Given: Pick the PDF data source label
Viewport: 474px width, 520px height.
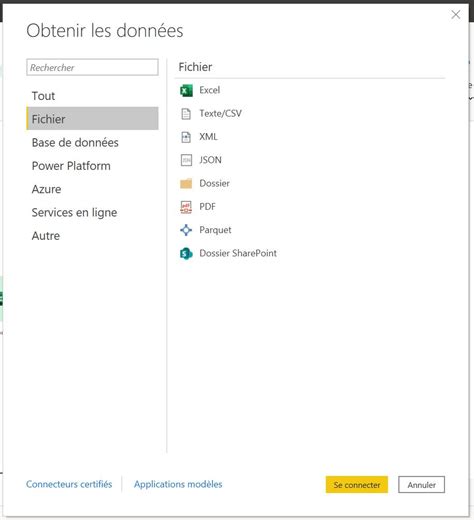Looking at the screenshot, I should [207, 207].
